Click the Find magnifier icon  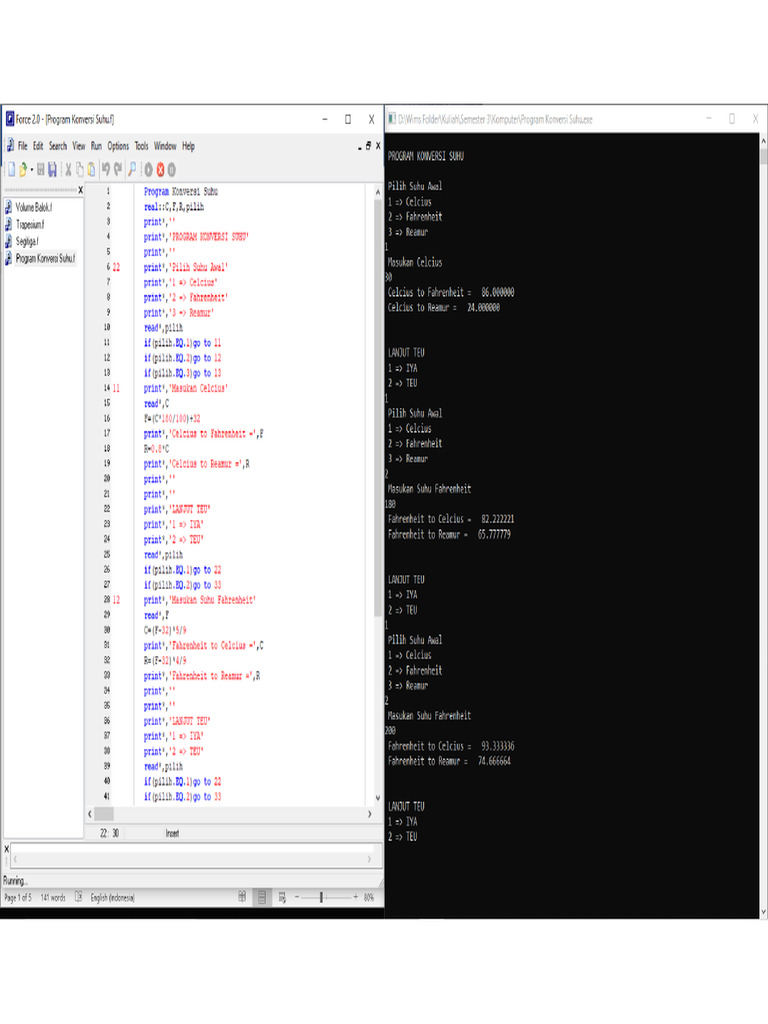click(x=132, y=170)
